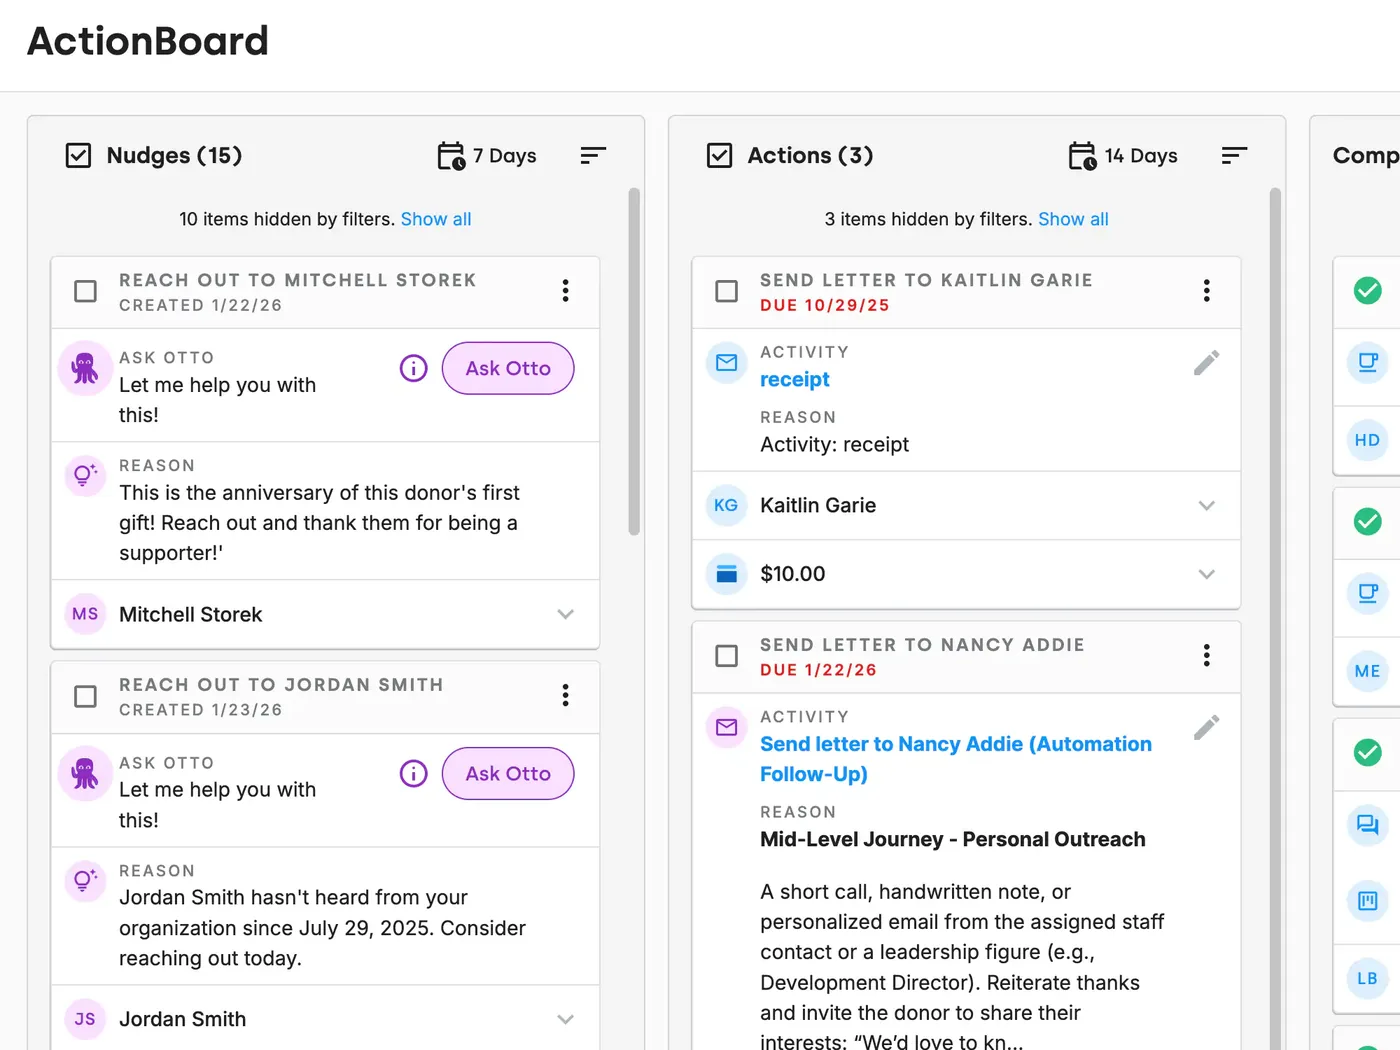Viewport: 1400px width, 1050px height.
Task: Click the Mid-Level Journey - Personal Outreach text
Action: [953, 839]
